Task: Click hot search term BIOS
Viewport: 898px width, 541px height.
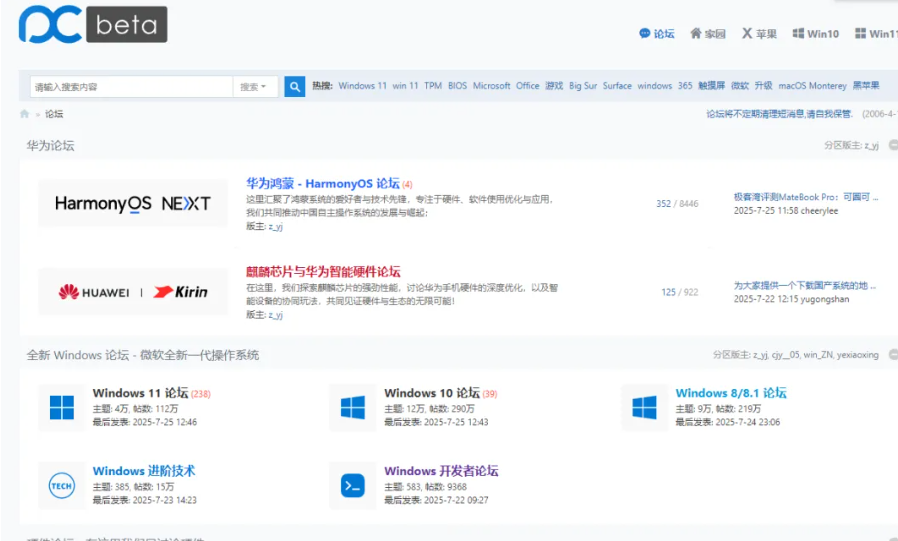Action: point(457,86)
